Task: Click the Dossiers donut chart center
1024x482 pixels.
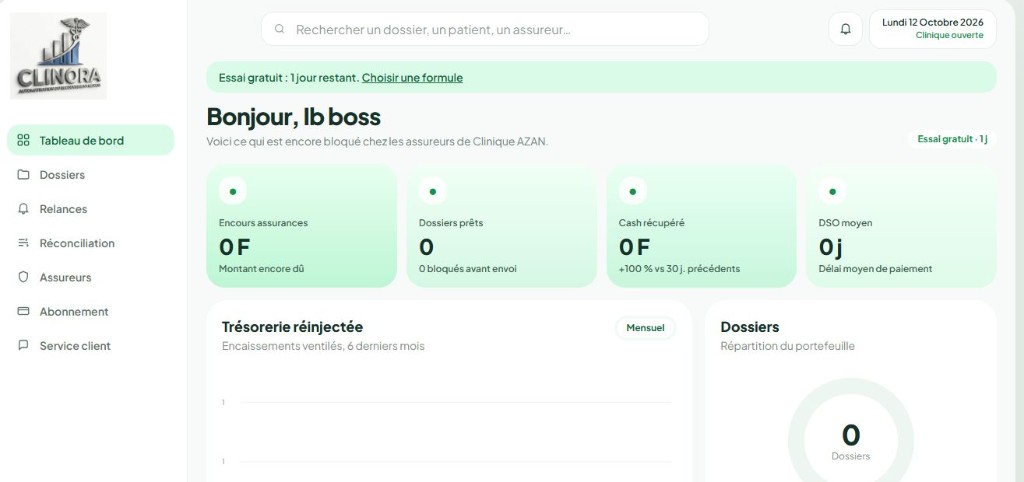Action: tap(850, 441)
